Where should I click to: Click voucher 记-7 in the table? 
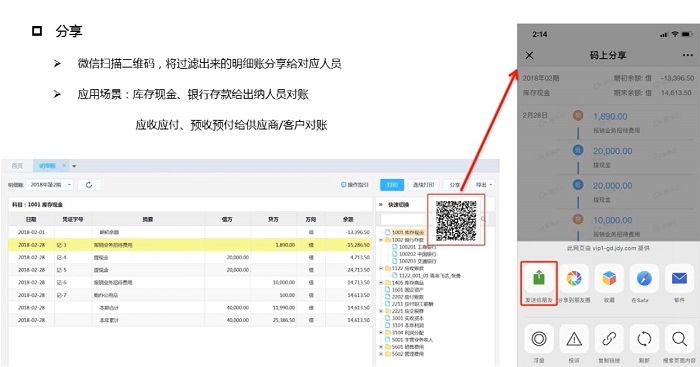[x=62, y=295]
